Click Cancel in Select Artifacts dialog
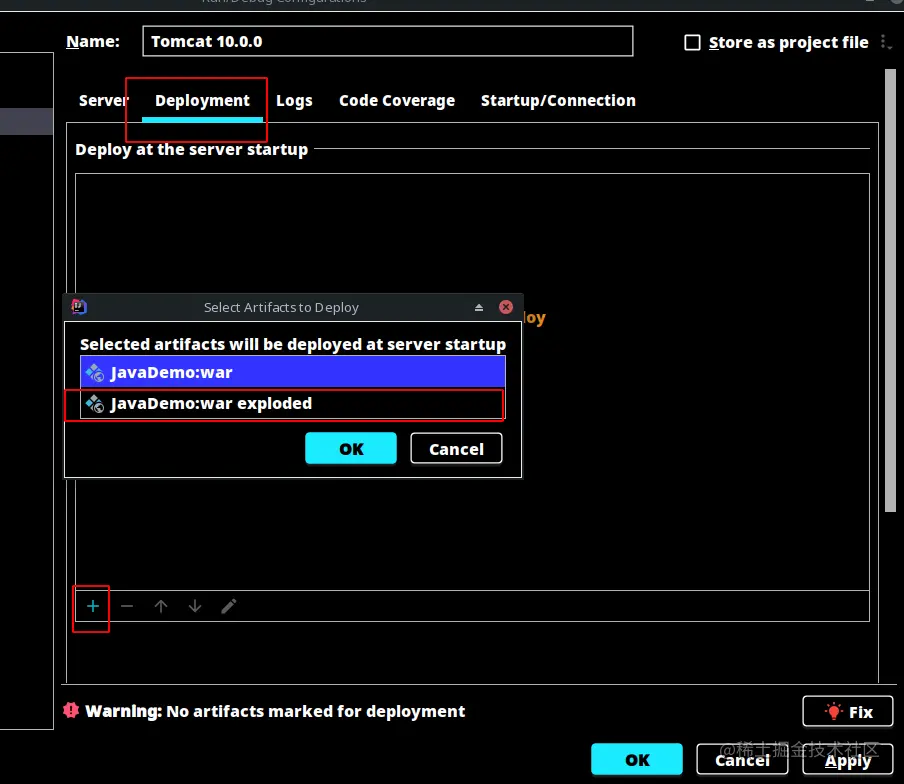The image size is (904, 784). 456,448
